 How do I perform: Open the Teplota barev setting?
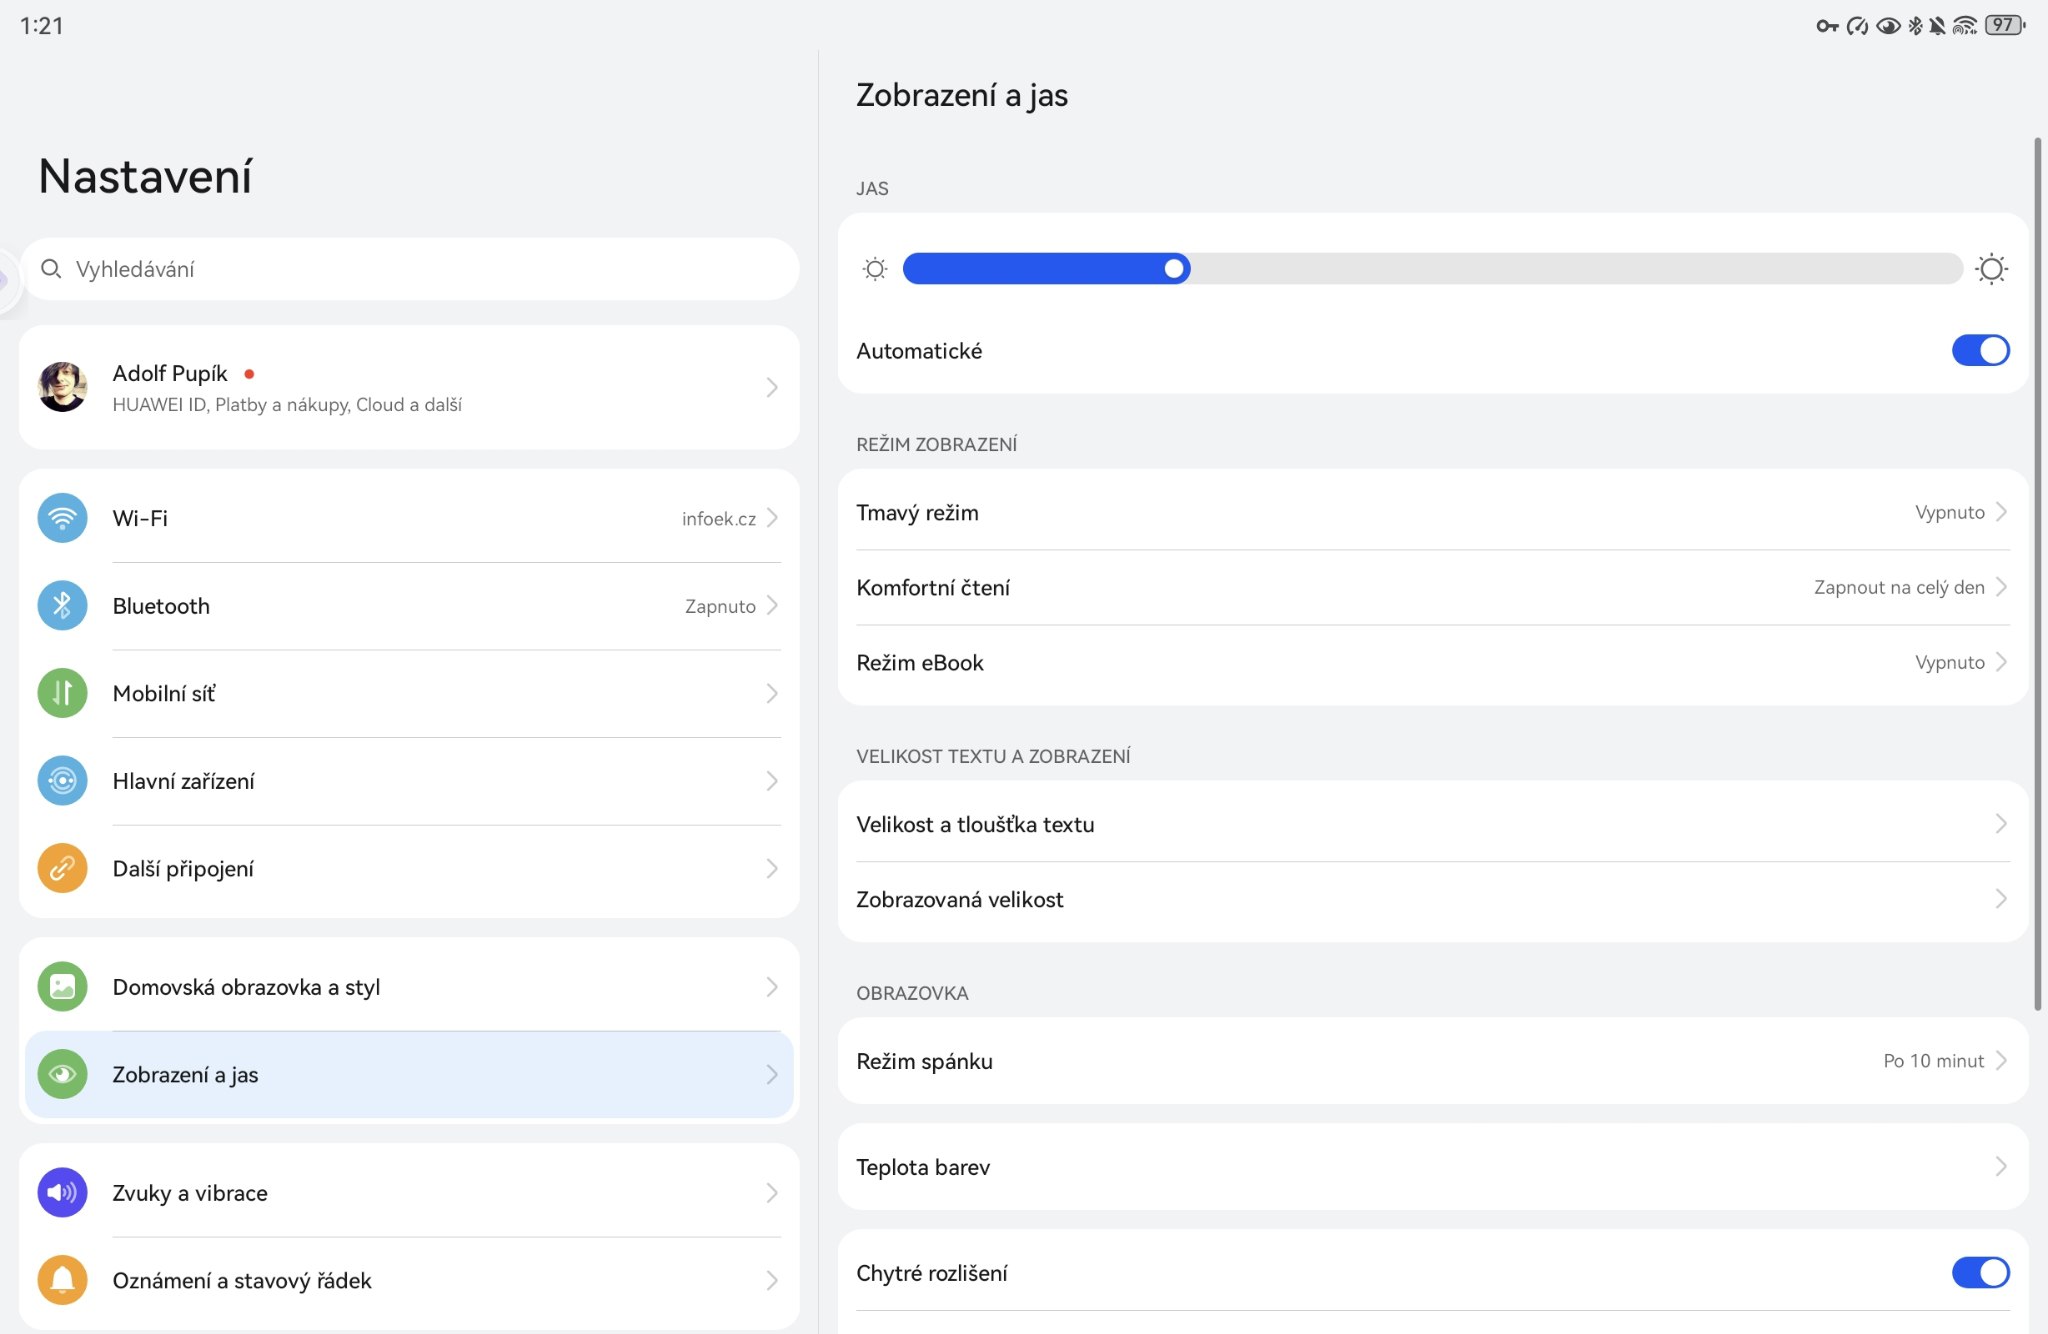coord(1432,1167)
